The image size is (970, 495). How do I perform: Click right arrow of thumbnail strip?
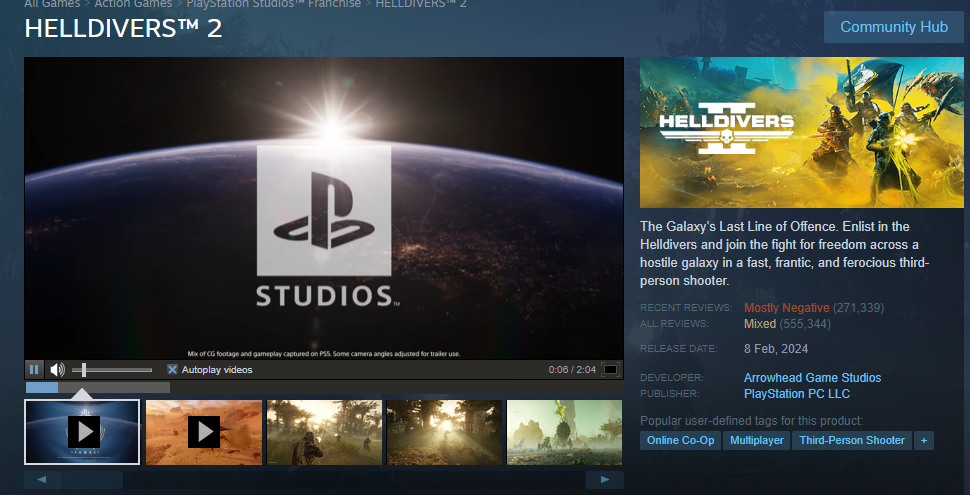click(604, 480)
